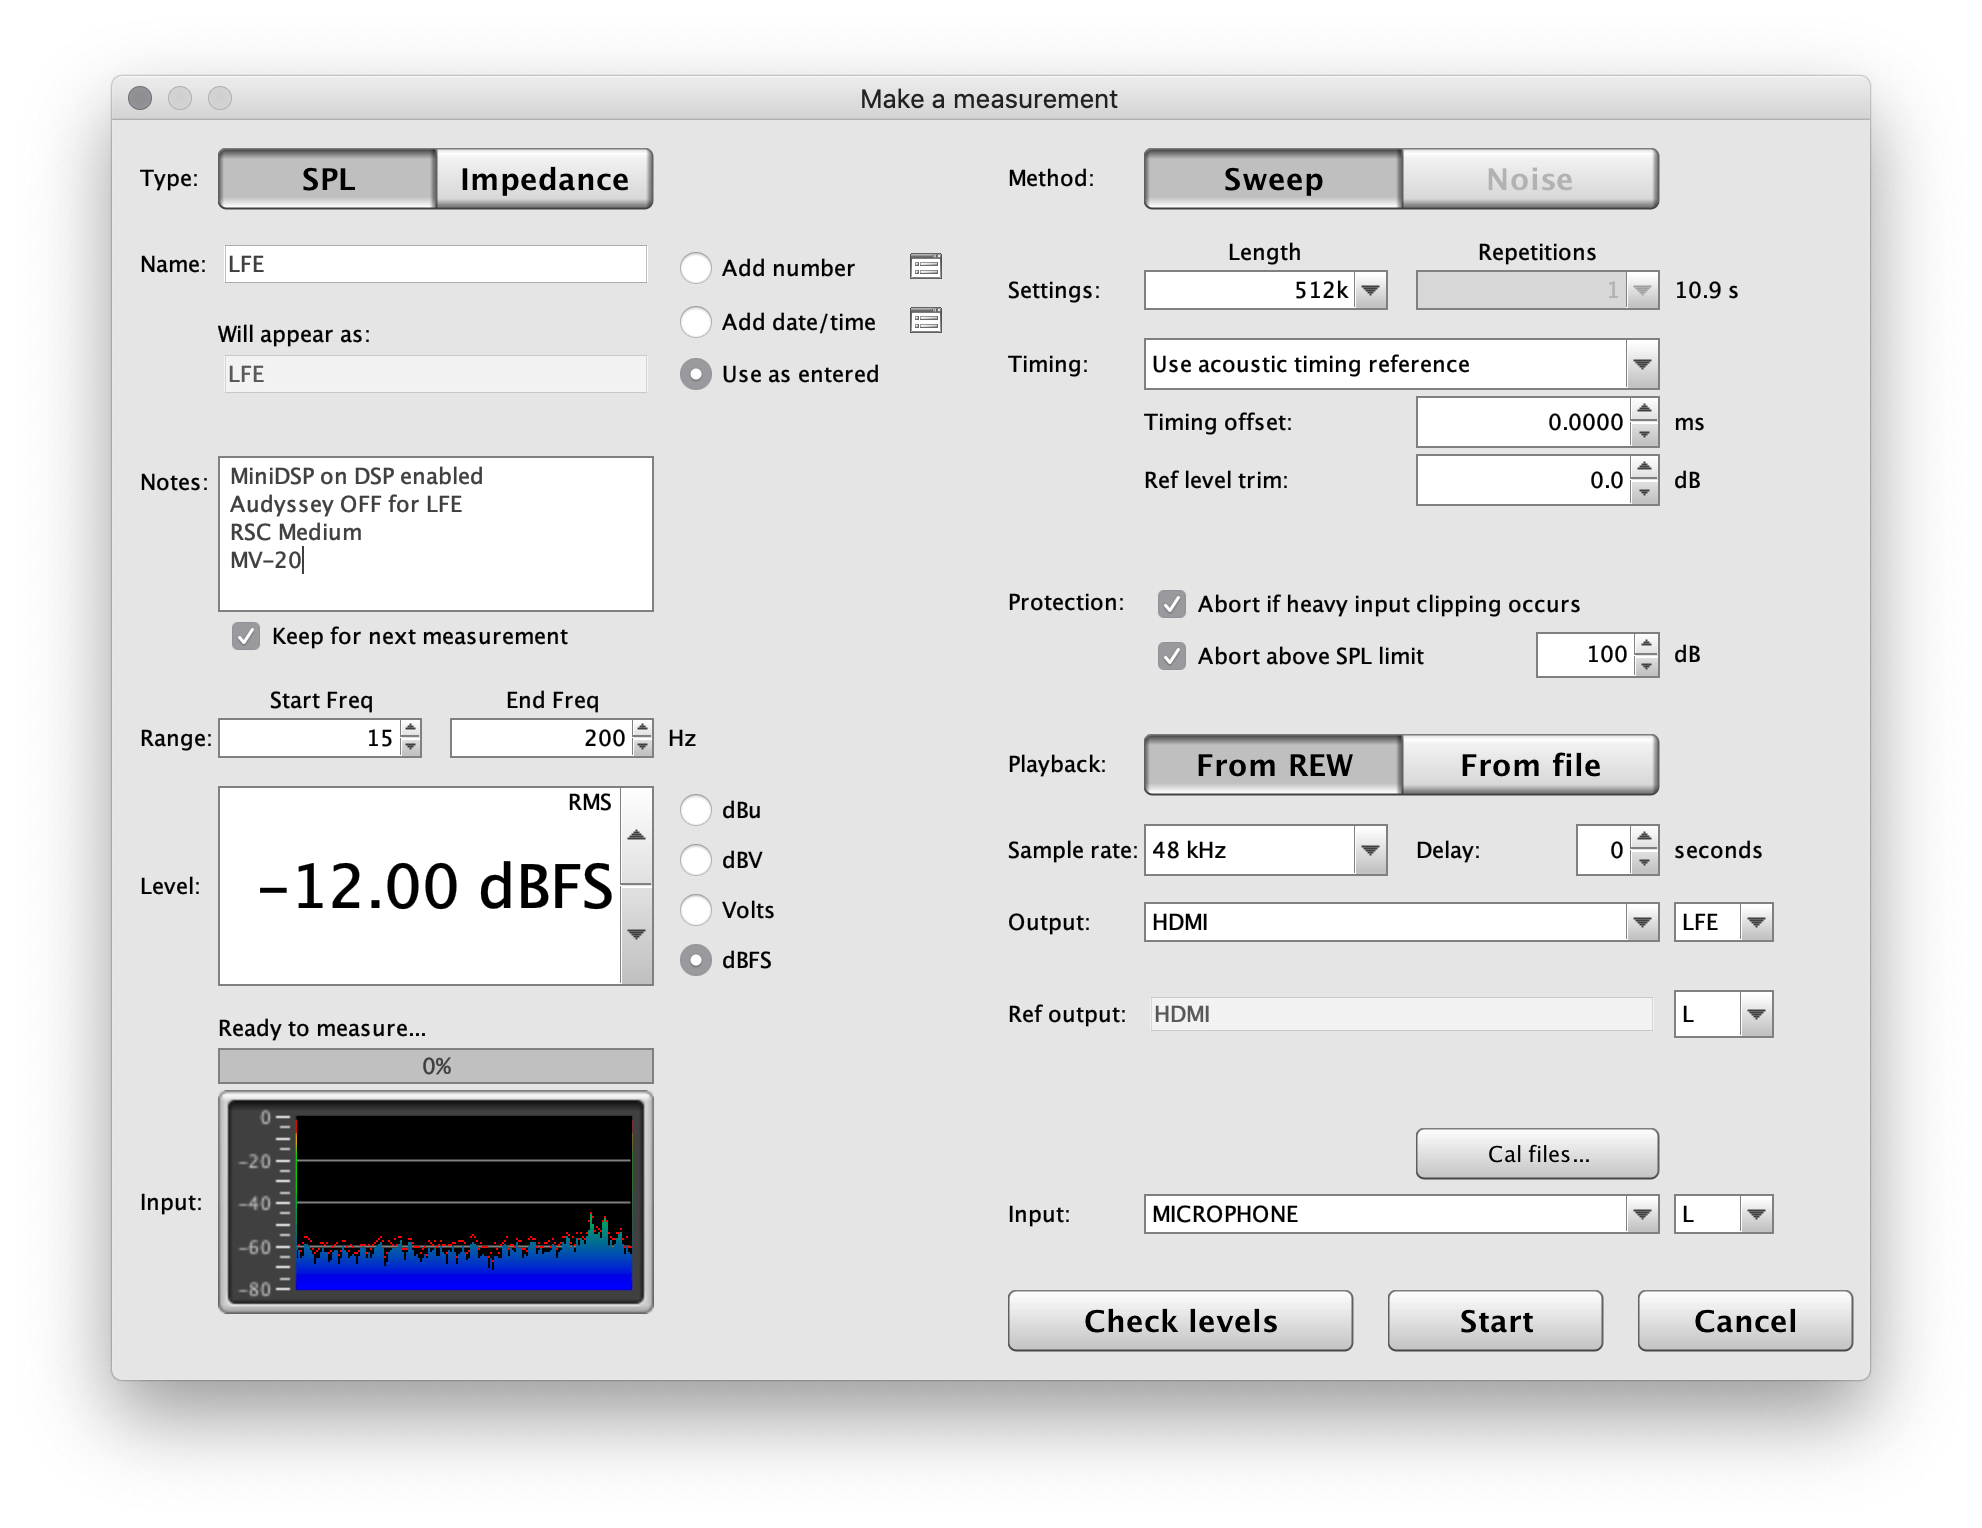Open number format settings icon beside Add number
1982x1528 pixels.
click(925, 266)
